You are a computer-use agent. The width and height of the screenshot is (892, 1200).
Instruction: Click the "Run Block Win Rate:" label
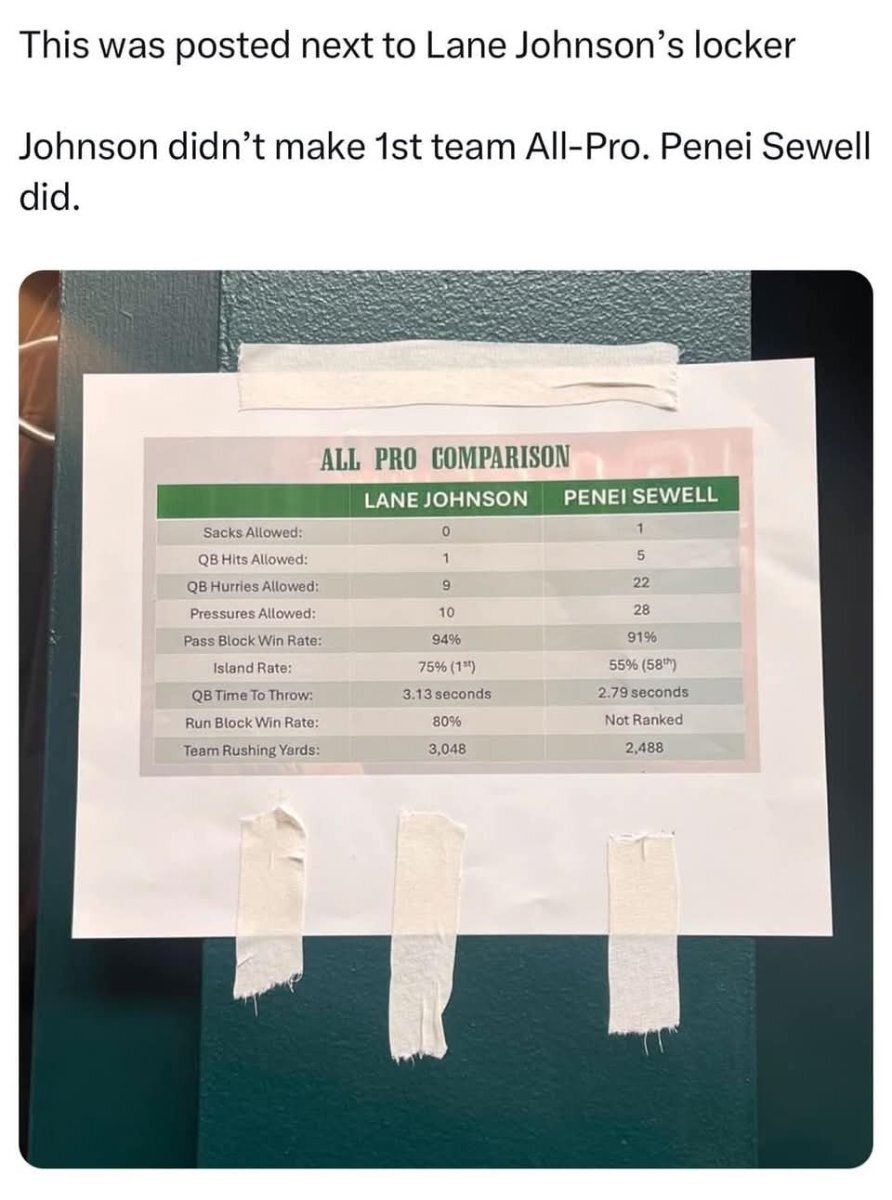coord(252,722)
